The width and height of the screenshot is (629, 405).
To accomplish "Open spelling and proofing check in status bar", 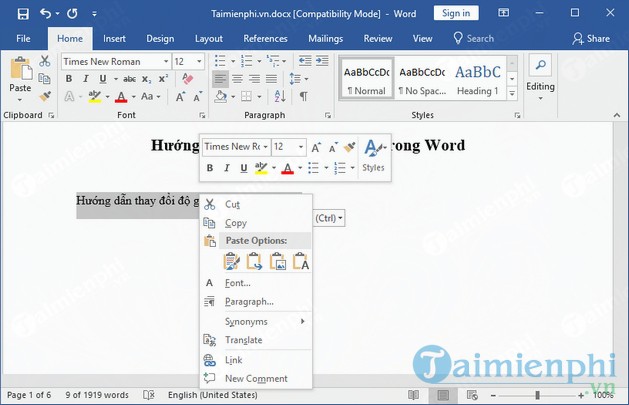I will (149, 395).
